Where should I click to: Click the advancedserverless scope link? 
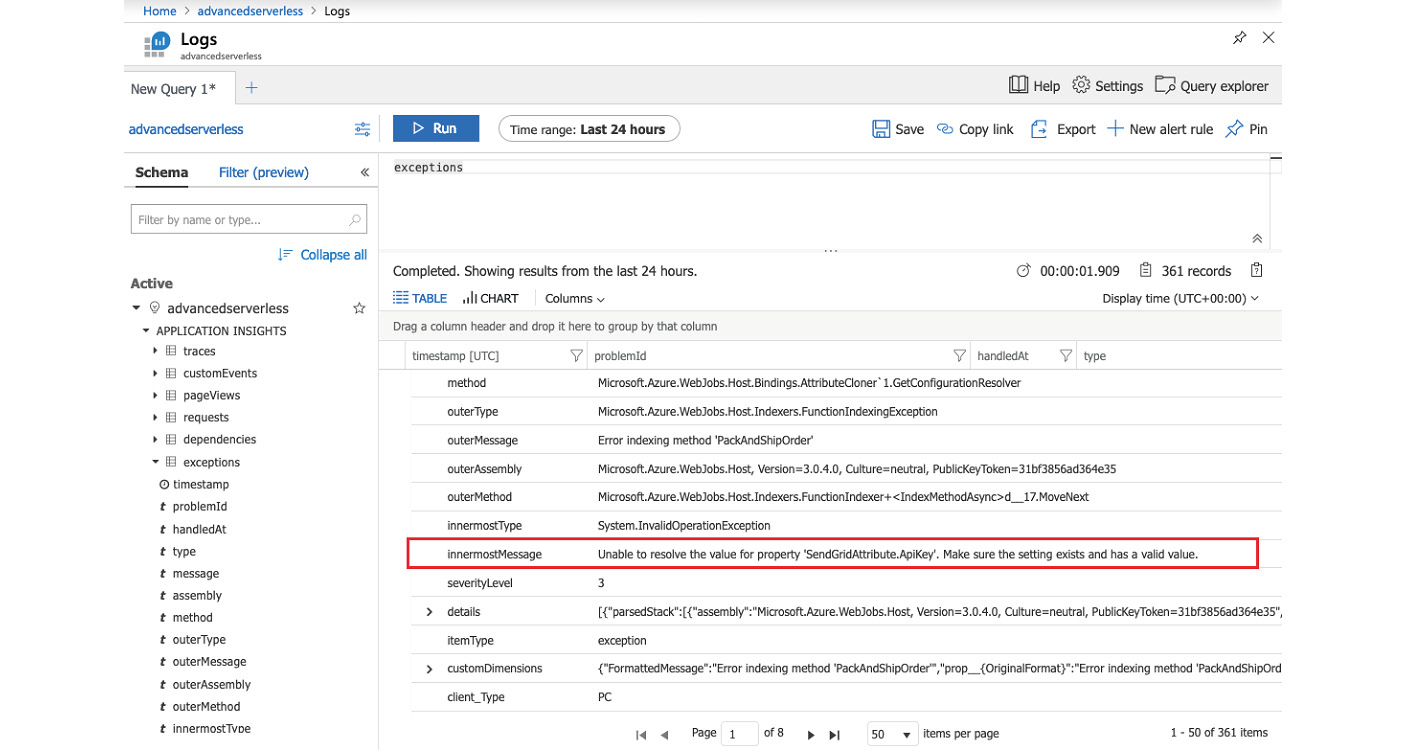click(186, 129)
